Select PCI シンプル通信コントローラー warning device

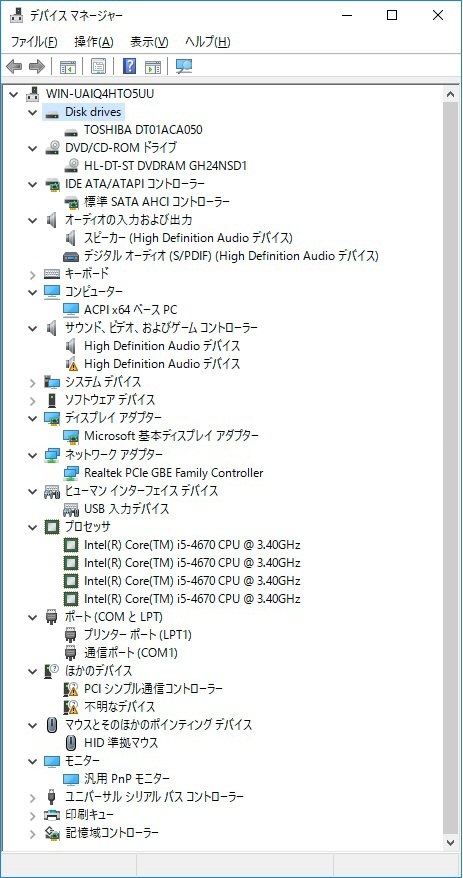153,689
